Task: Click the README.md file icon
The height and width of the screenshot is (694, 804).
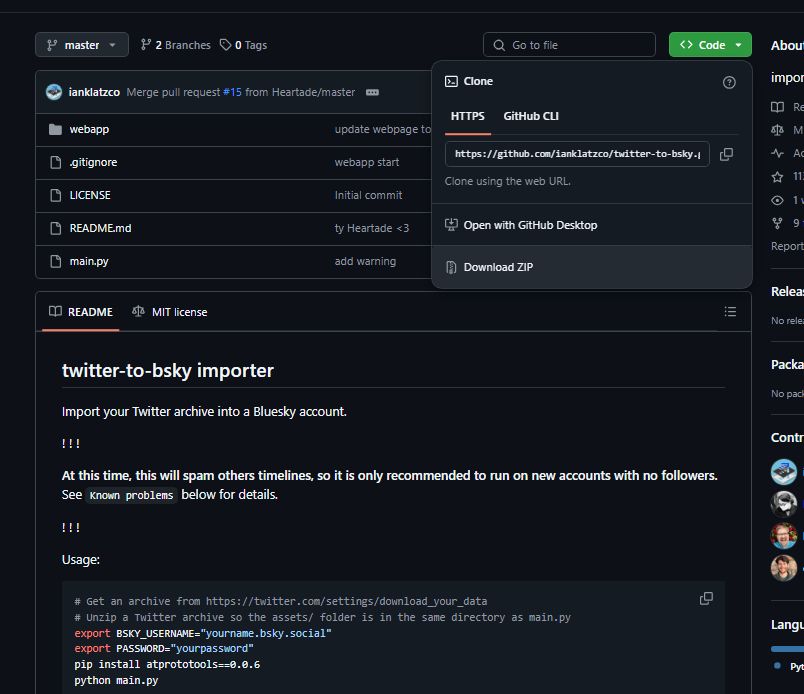Action: pos(55,228)
